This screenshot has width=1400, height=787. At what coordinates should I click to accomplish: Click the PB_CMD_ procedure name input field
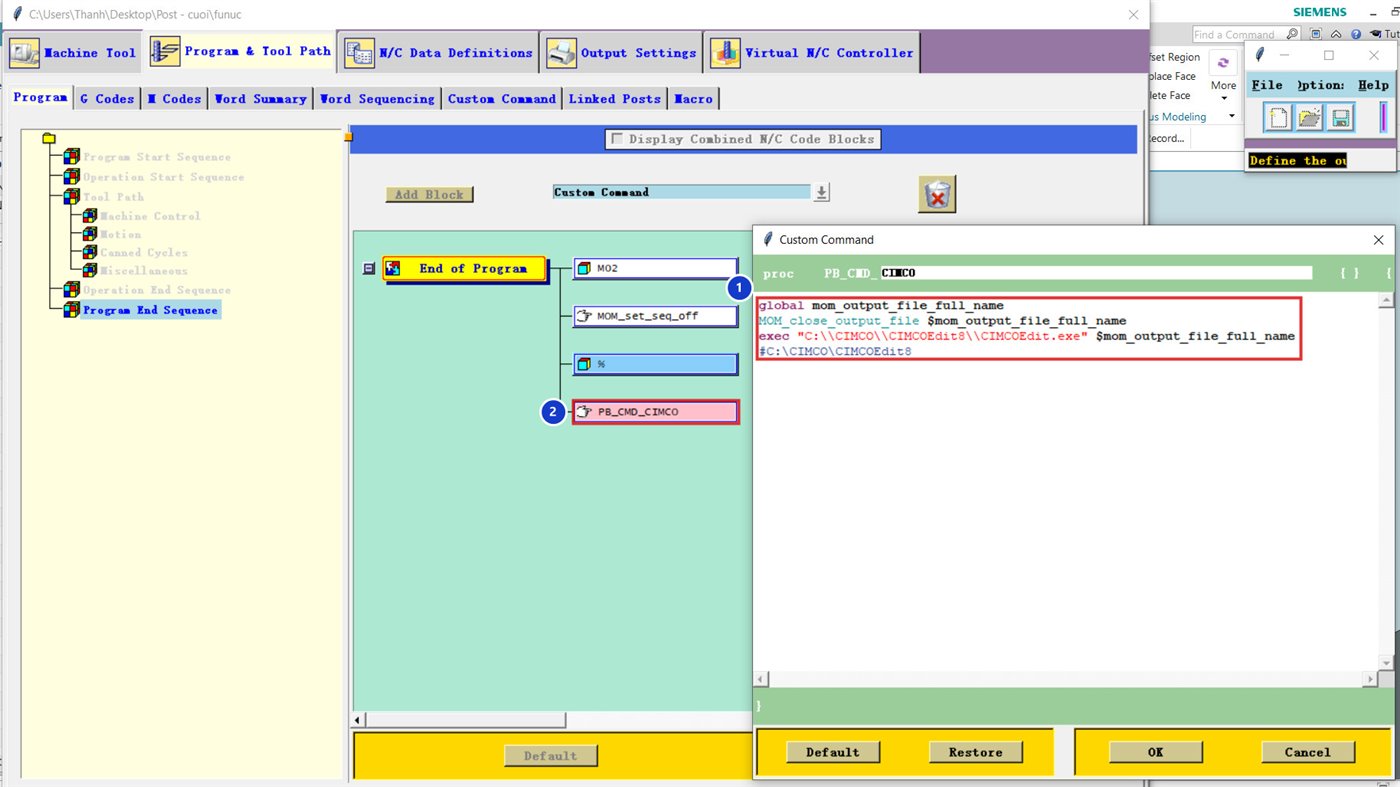point(1096,273)
